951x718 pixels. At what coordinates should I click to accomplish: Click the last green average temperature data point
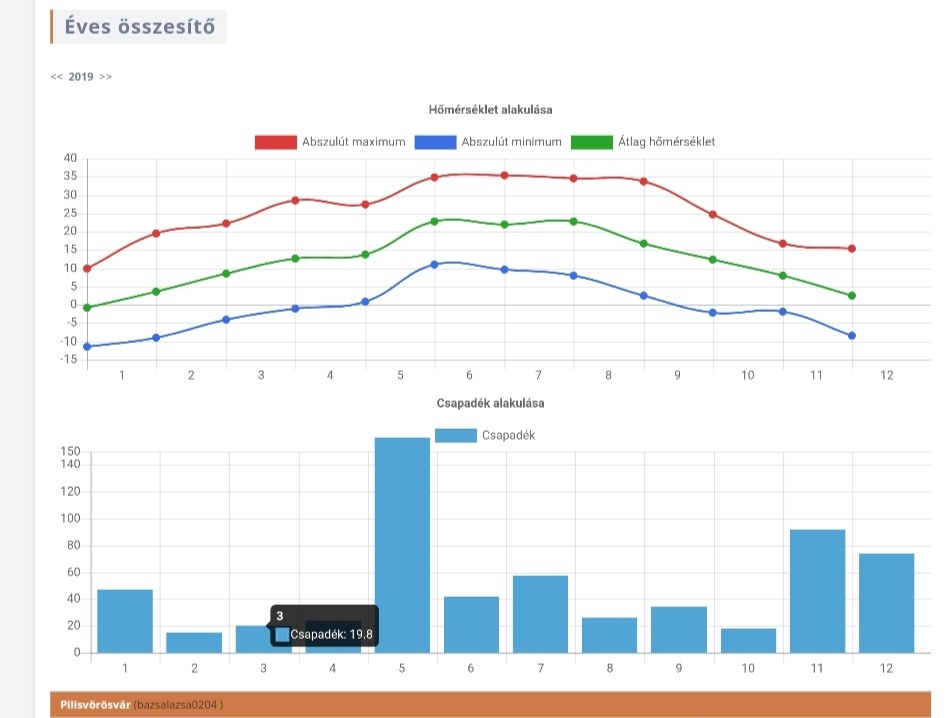tap(852, 296)
